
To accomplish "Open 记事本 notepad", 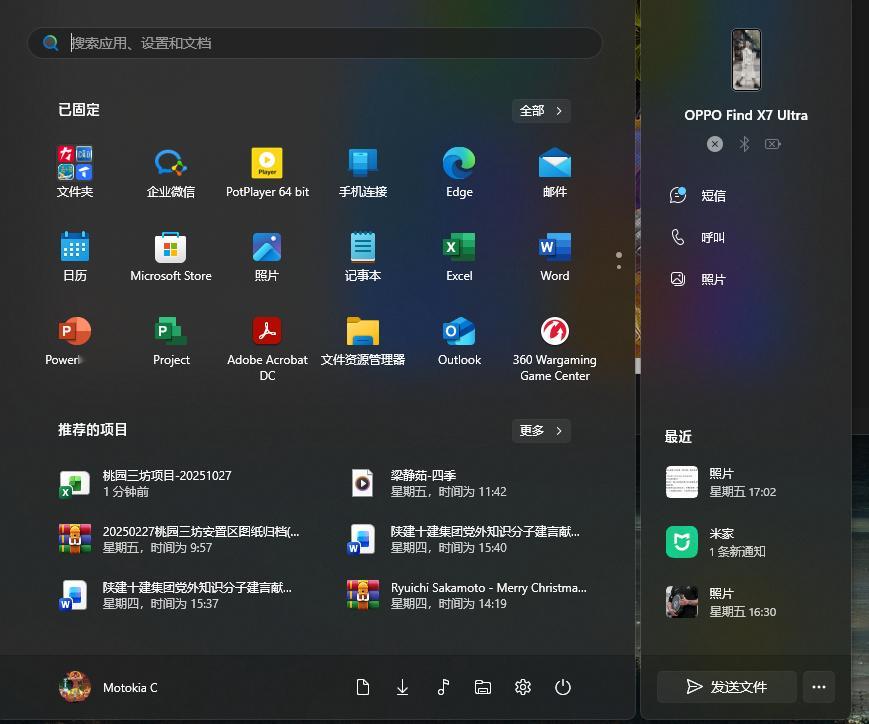I will pos(363,256).
